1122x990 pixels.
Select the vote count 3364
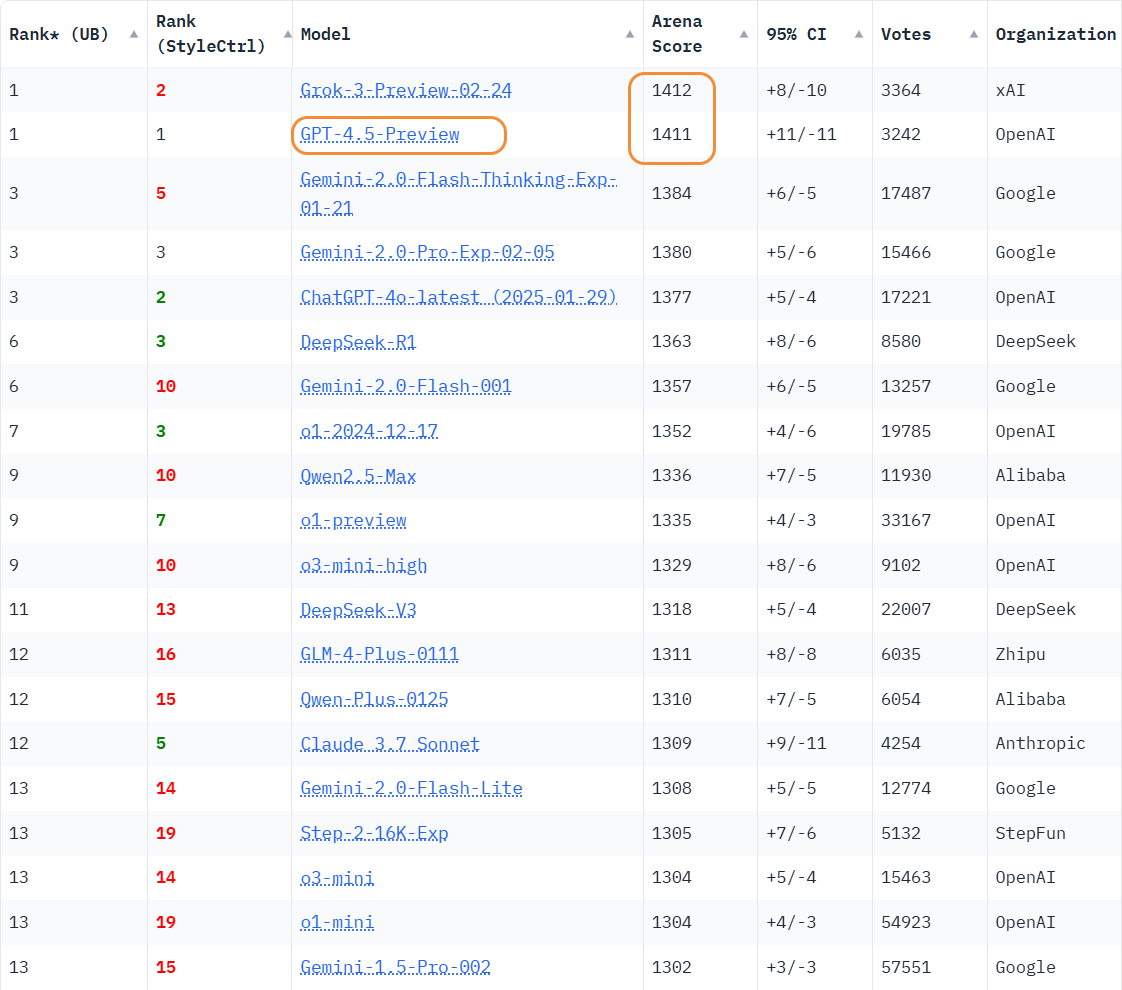coord(901,90)
